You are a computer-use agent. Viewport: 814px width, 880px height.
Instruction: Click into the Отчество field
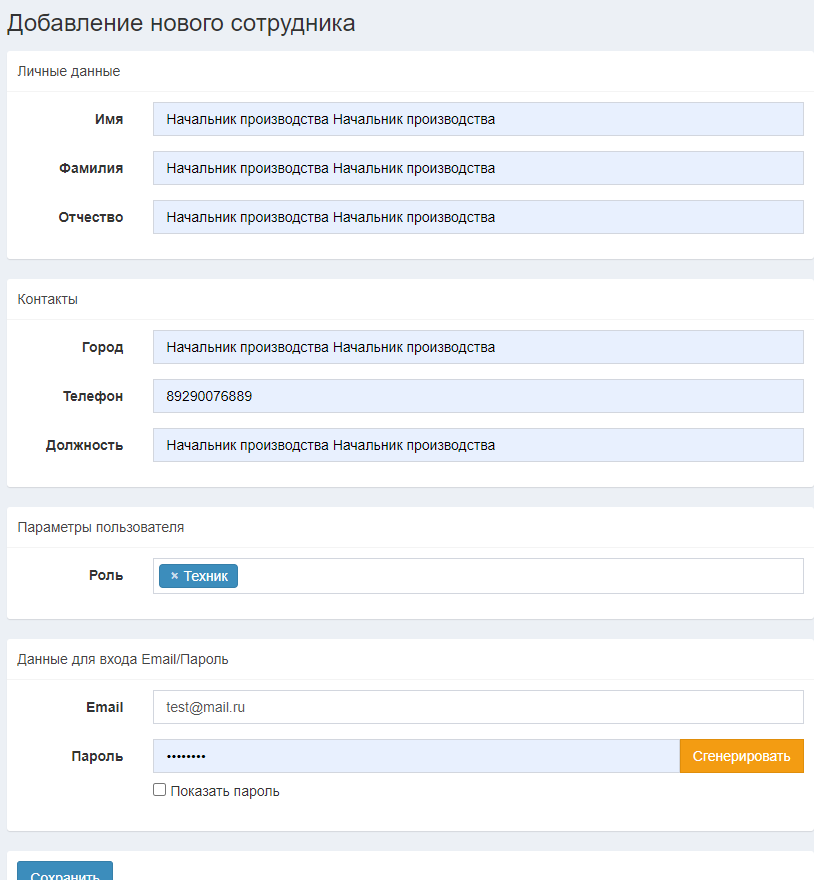478,217
